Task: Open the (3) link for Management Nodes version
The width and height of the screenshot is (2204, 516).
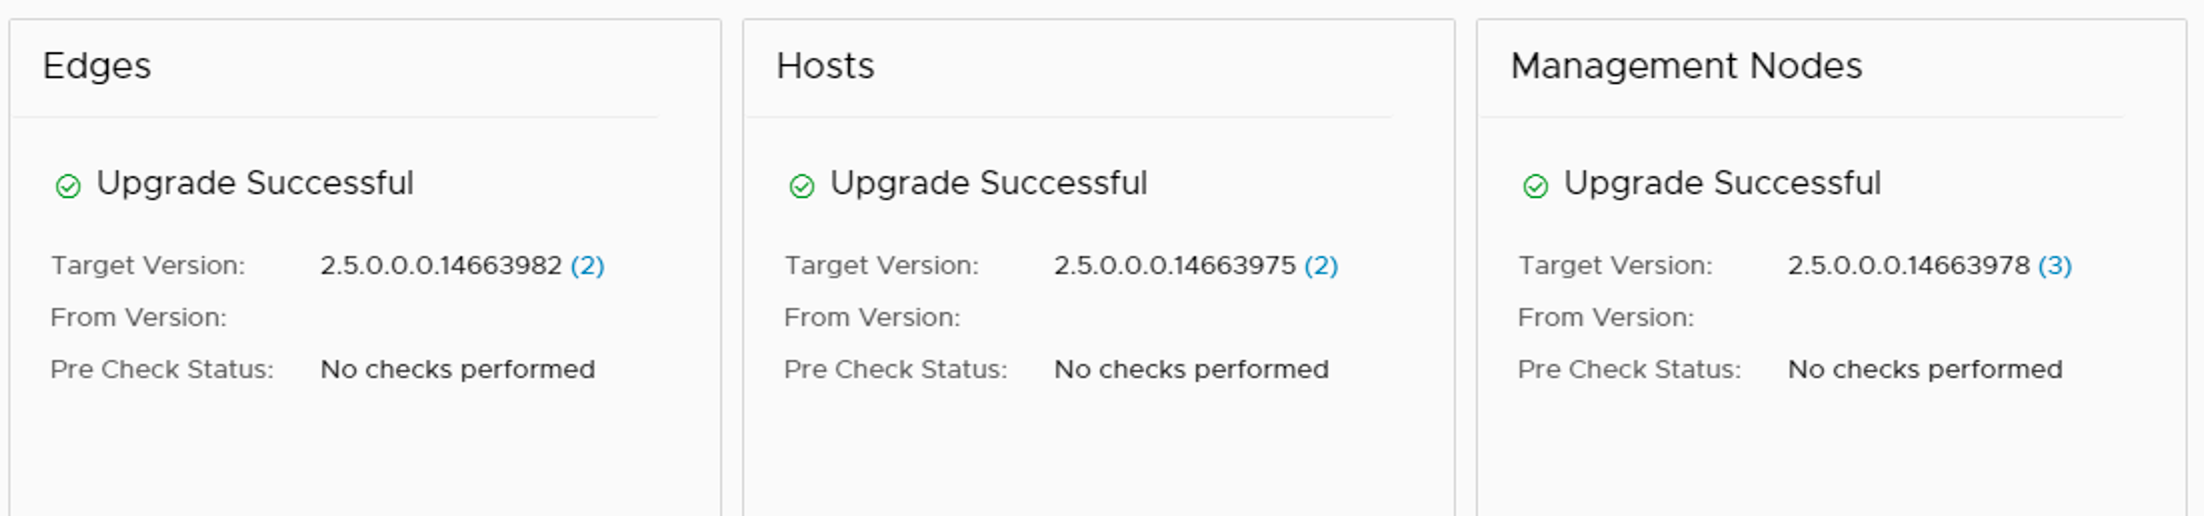Action: point(2055,266)
